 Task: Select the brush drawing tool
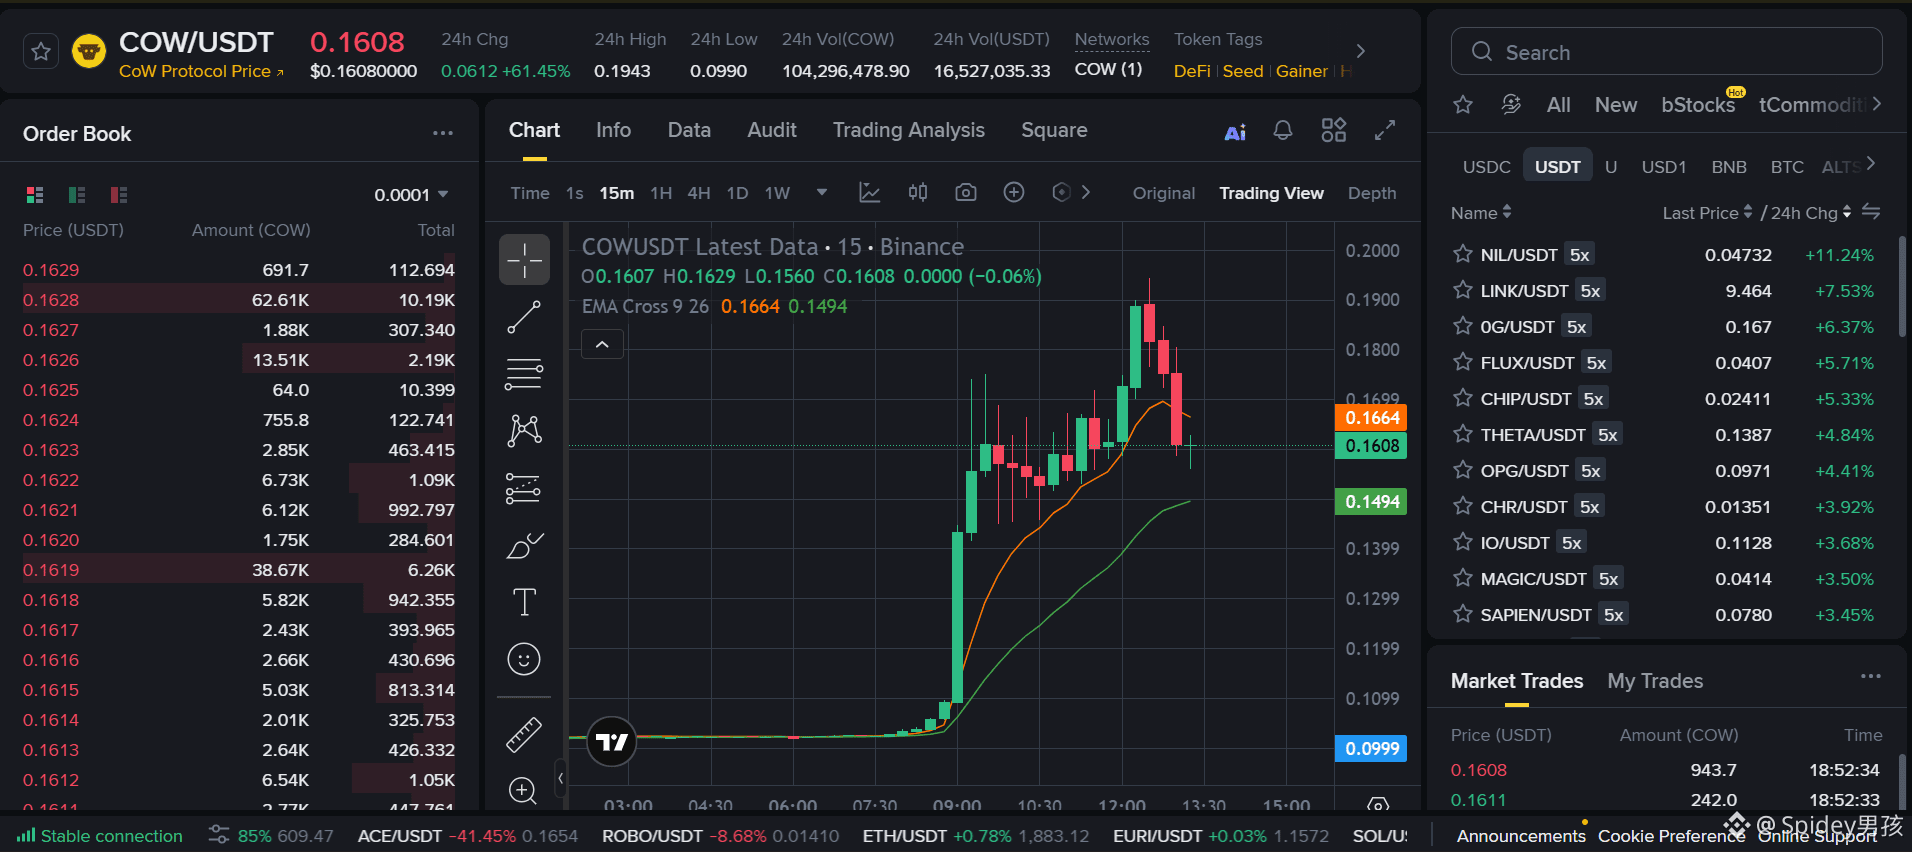coord(524,545)
